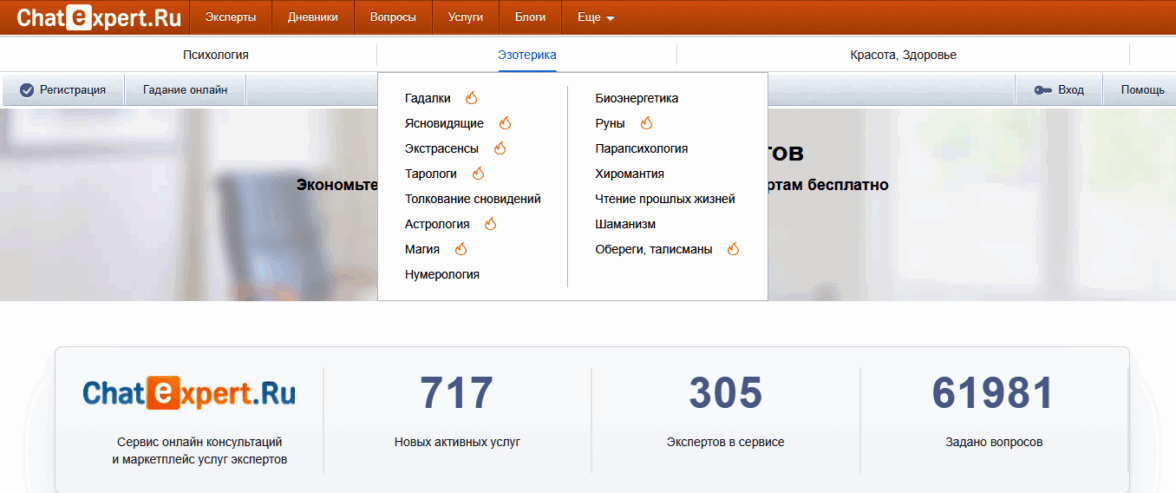The image size is (1176, 493).
Task: Open the Астрология link
Action: [x=437, y=224]
